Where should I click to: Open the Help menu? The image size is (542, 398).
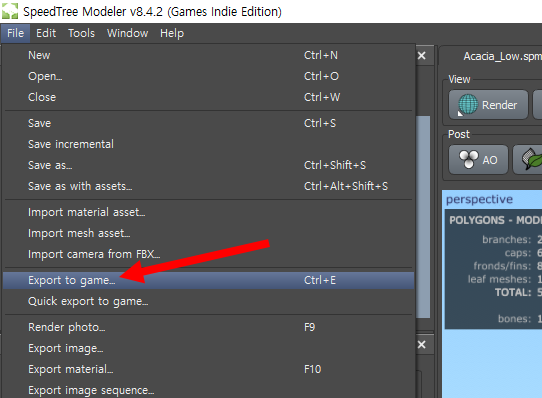pos(172,33)
